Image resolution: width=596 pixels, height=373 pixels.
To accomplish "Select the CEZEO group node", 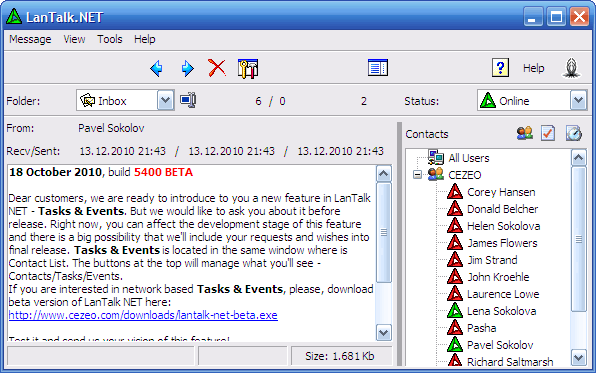I will coord(464,175).
